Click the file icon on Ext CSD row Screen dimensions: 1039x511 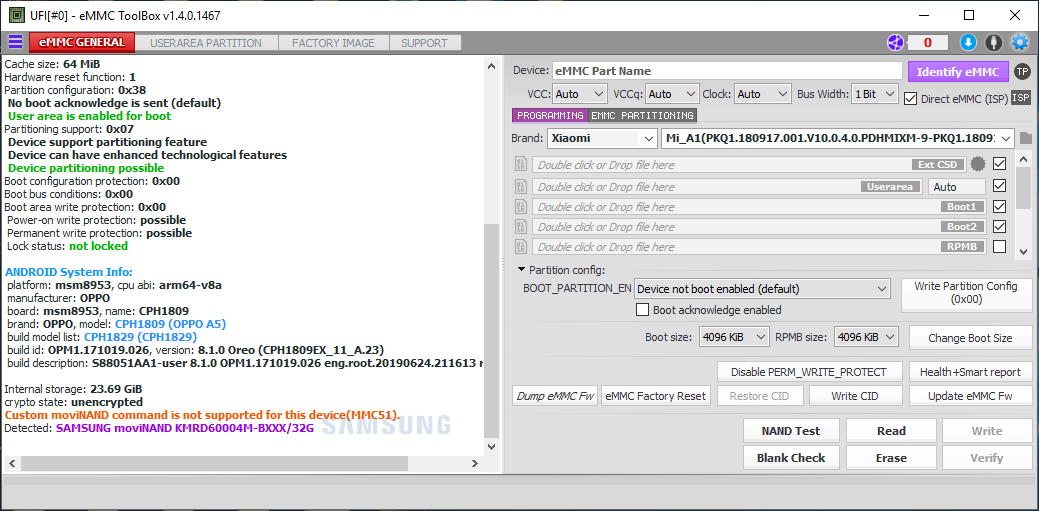click(520, 165)
